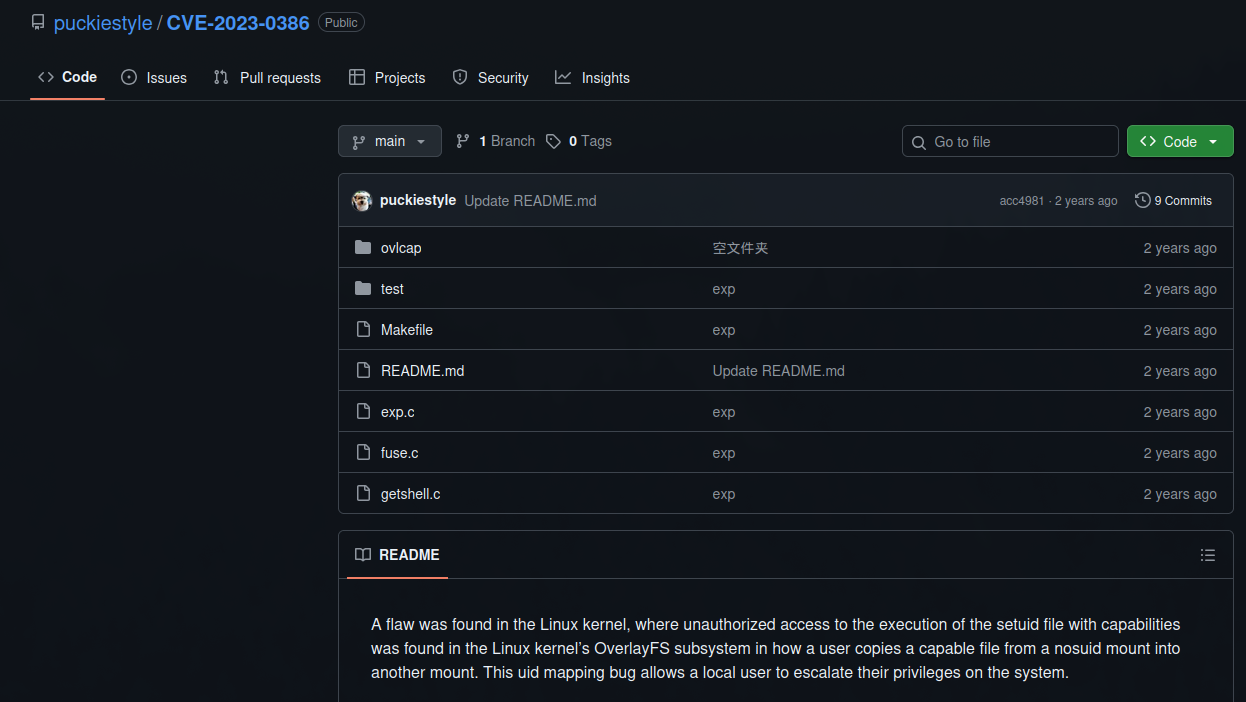Open the green Code dropdown
This screenshot has height=702, width=1246.
pos(1179,142)
